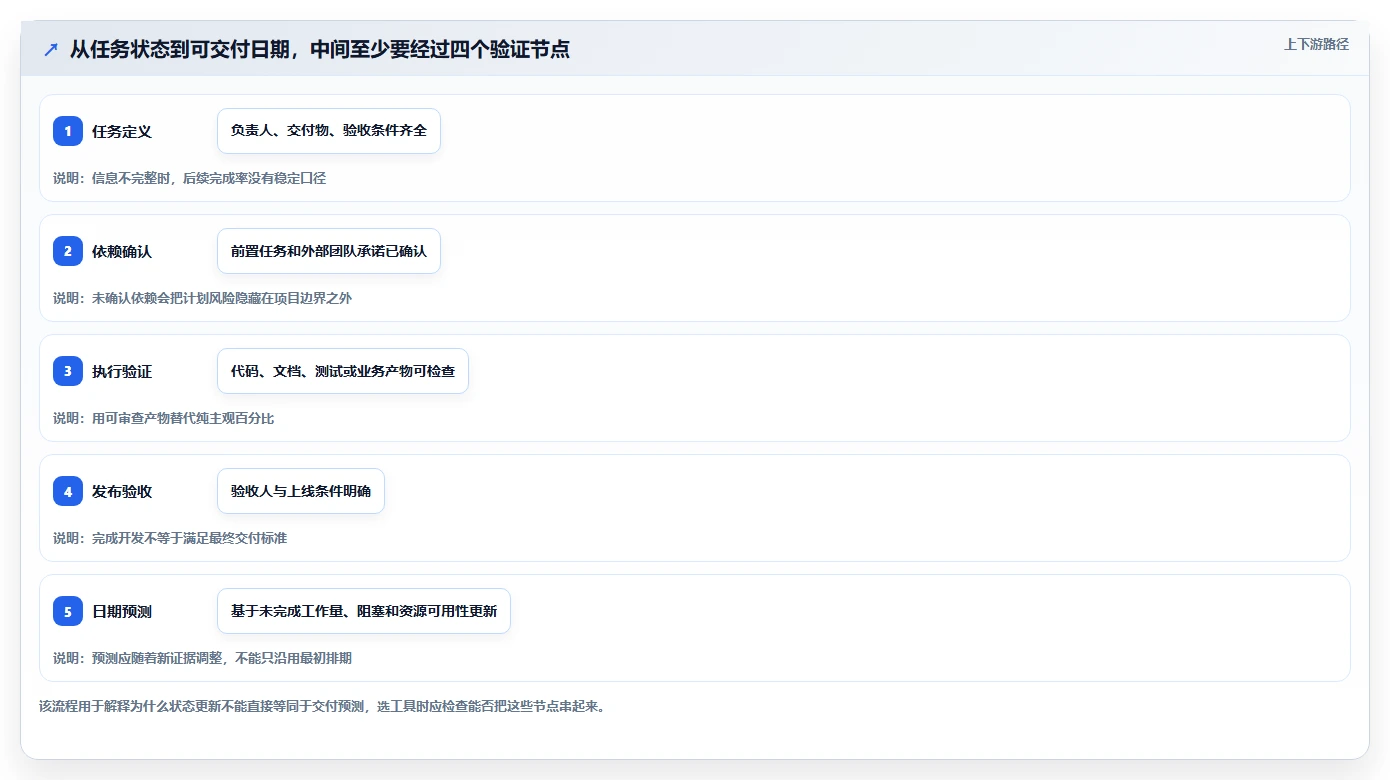Screen dimensions: 1390x780
Task: Select step number badge 3
Action: pyautogui.click(x=68, y=371)
